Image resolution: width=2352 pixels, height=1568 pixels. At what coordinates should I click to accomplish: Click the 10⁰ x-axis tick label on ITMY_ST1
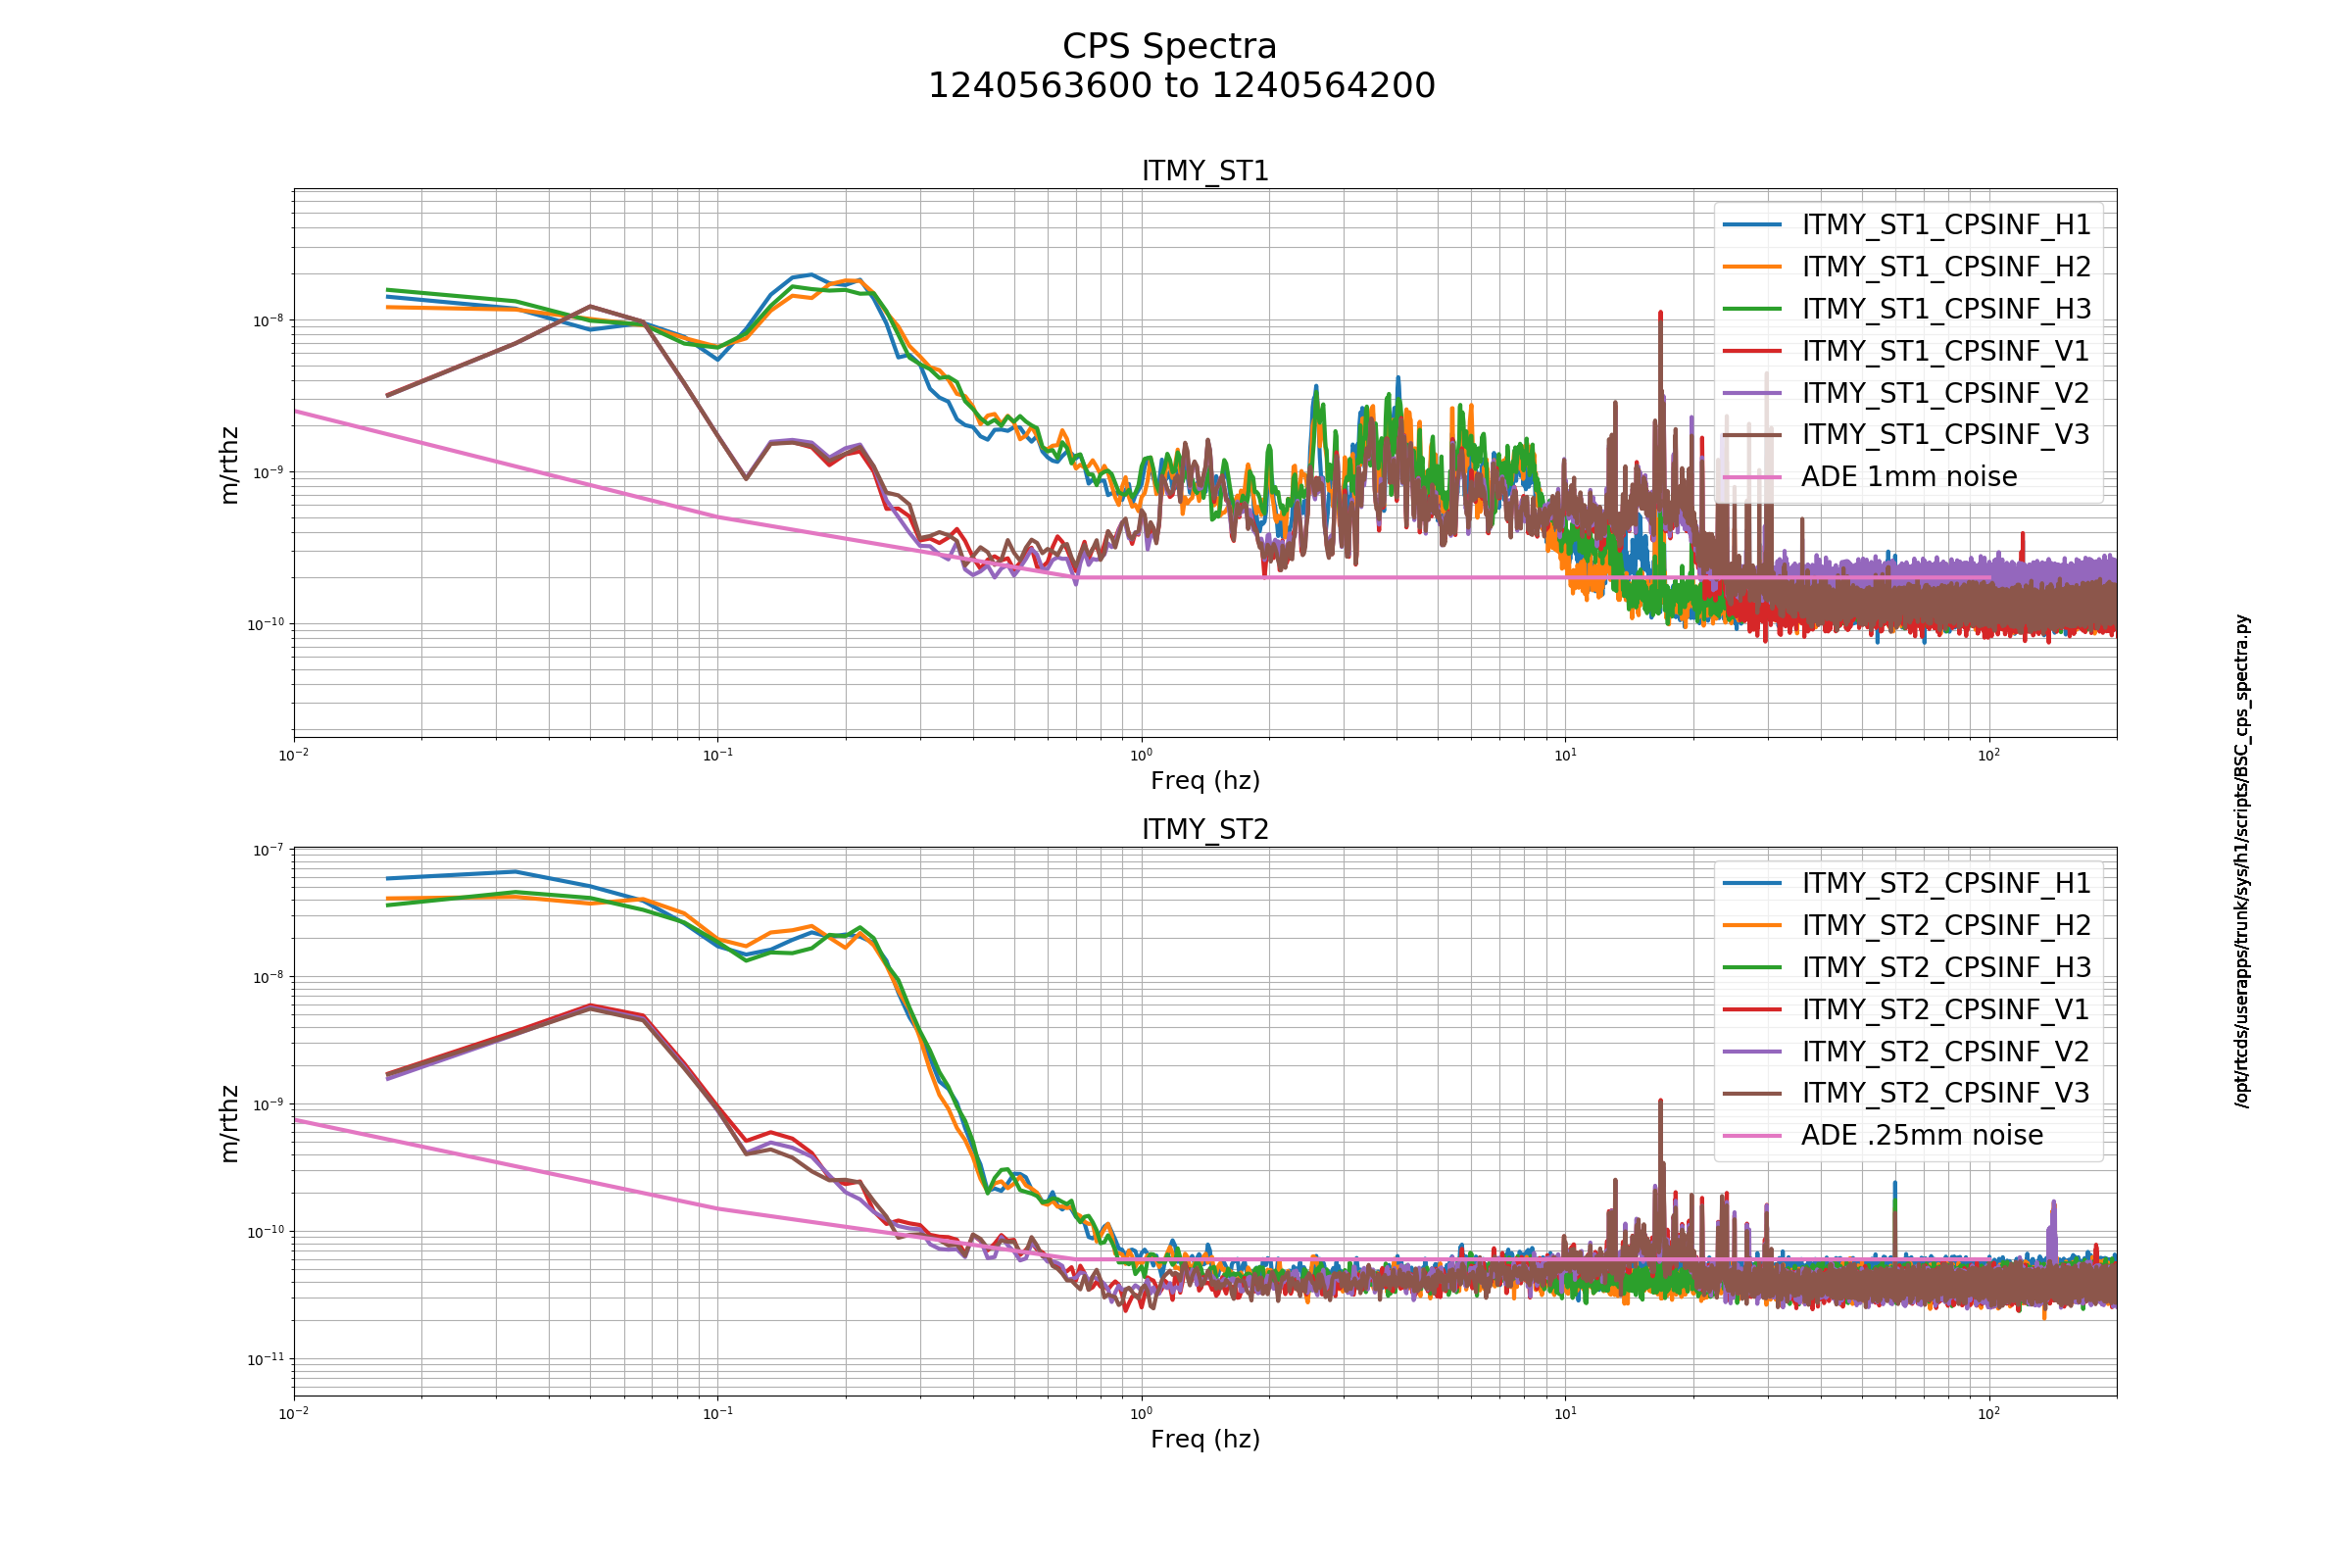pyautogui.click(x=1141, y=755)
